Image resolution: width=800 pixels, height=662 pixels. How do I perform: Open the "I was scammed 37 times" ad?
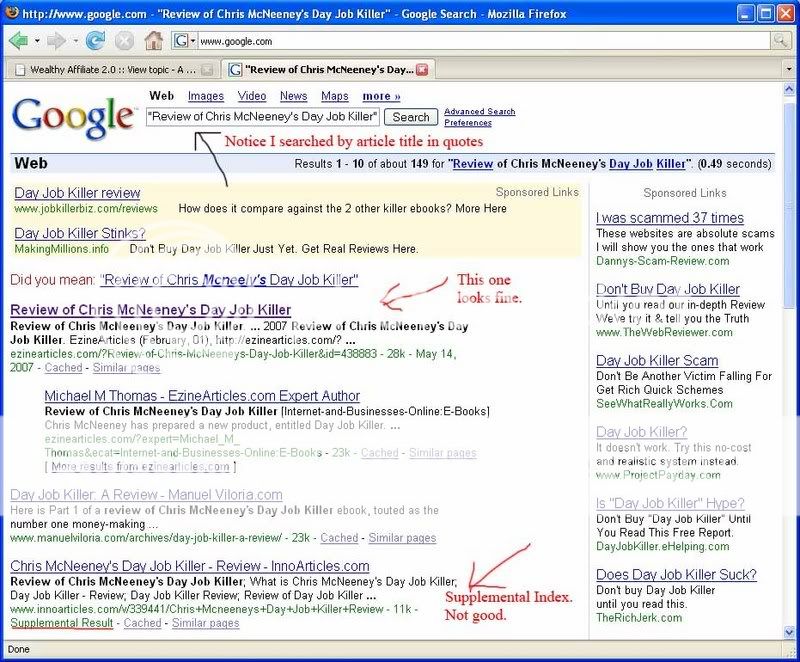[670, 218]
